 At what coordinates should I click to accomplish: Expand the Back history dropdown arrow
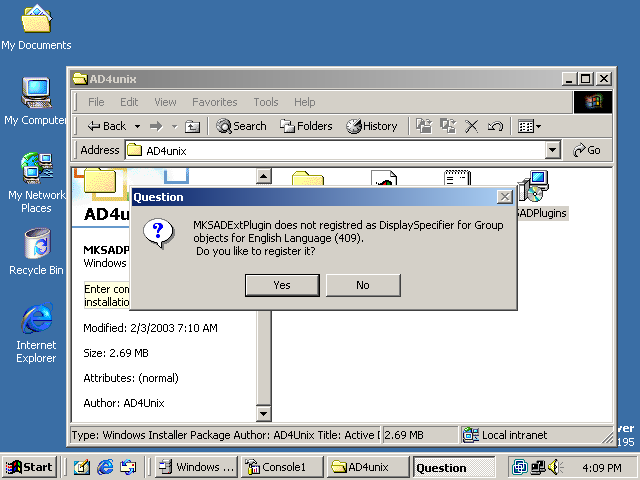(138, 127)
